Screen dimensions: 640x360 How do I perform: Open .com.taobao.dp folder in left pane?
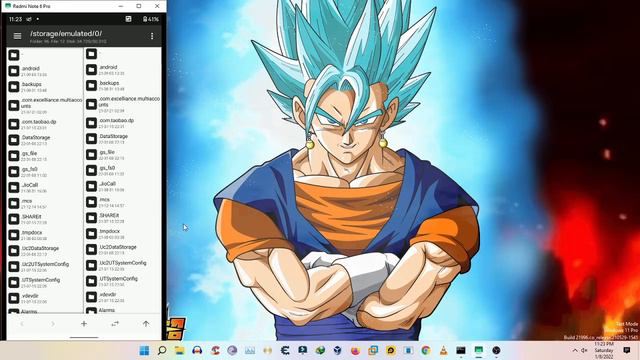pos(45,124)
